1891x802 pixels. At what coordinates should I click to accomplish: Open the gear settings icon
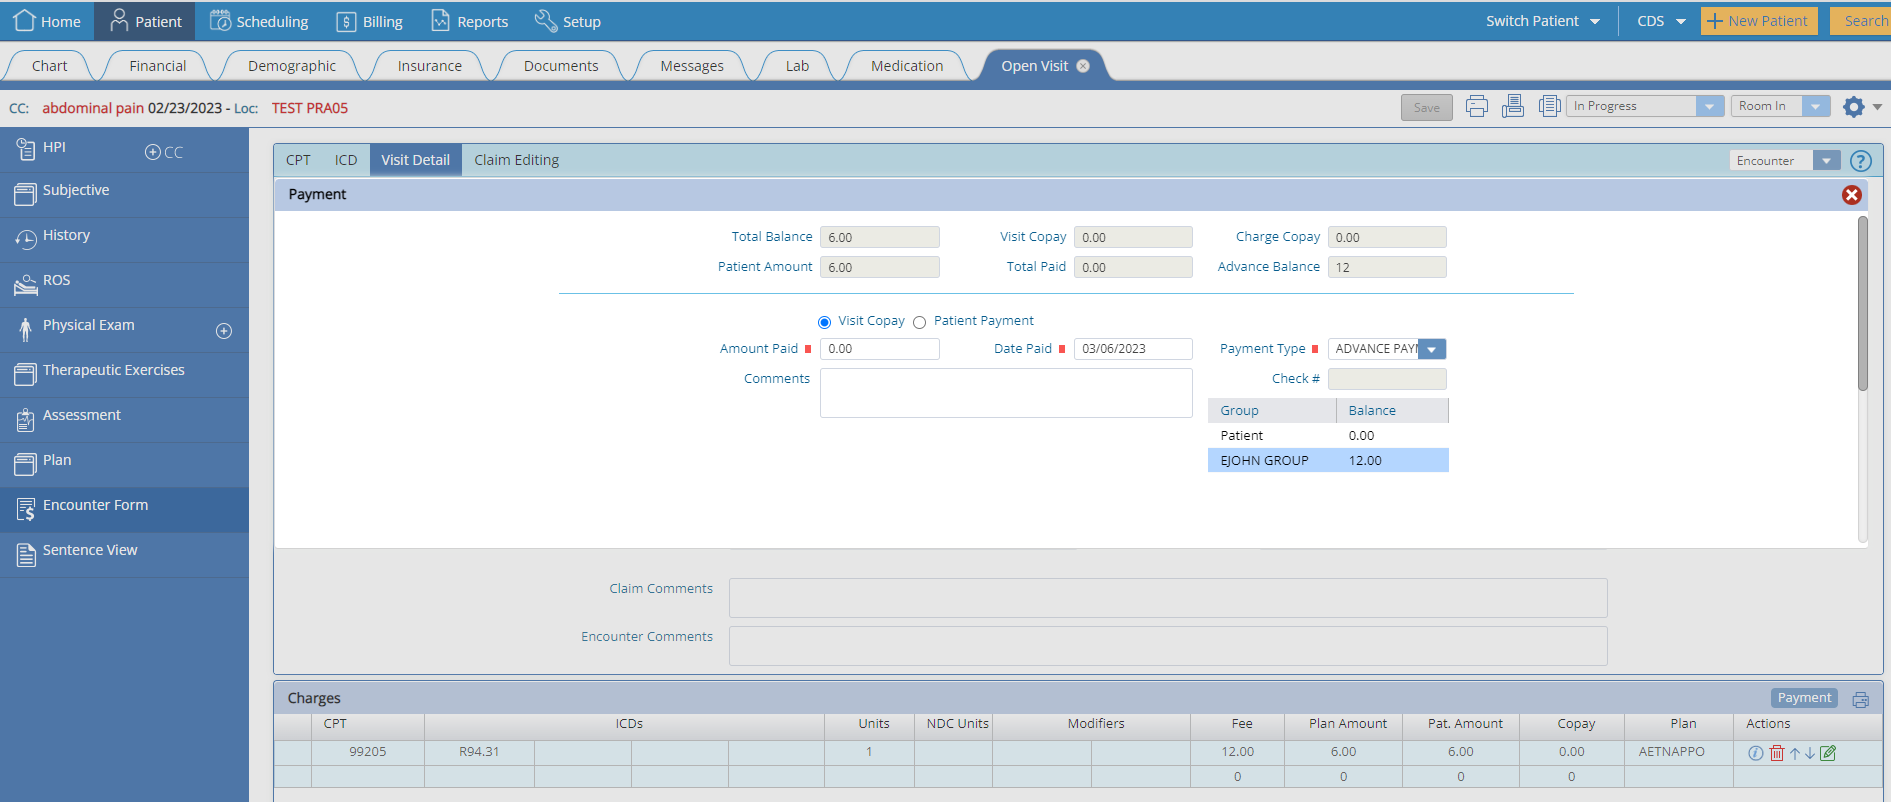pyautogui.click(x=1853, y=107)
